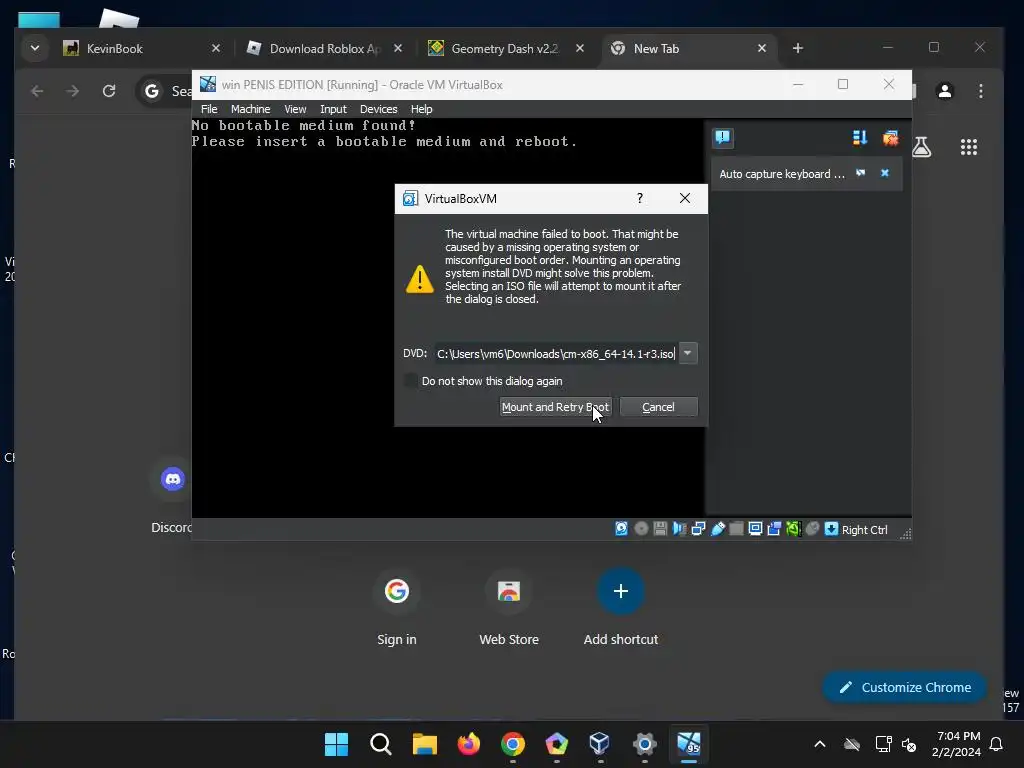
Task: Open the Chrome profile avatar icon
Action: 944,91
